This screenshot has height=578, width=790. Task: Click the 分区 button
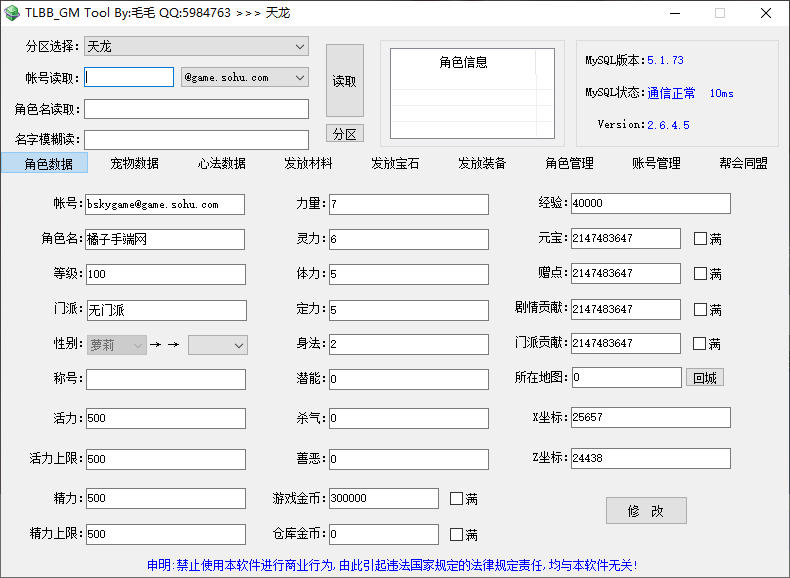coord(345,134)
